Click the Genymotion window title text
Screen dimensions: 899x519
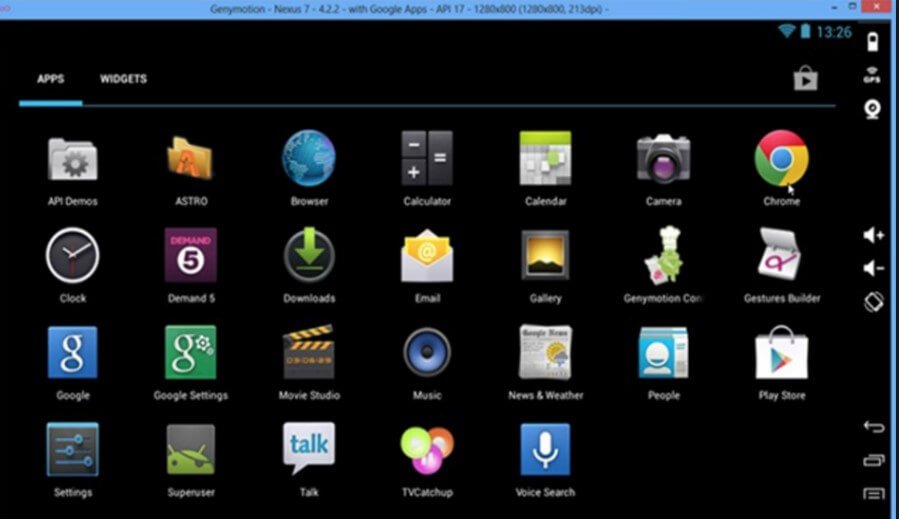click(x=409, y=9)
